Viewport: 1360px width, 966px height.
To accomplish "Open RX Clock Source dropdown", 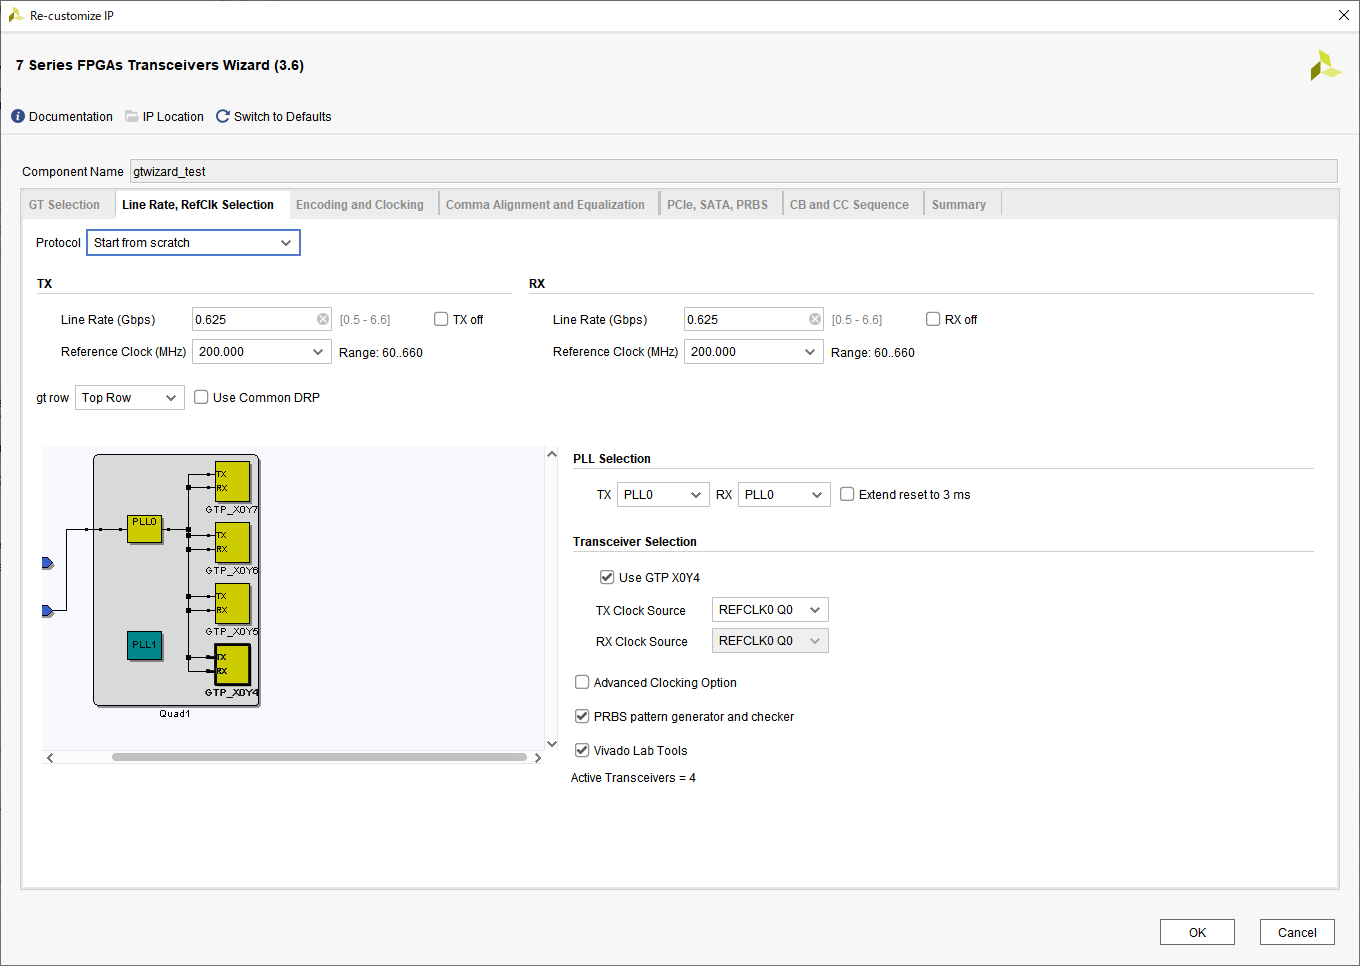I will click(x=770, y=641).
